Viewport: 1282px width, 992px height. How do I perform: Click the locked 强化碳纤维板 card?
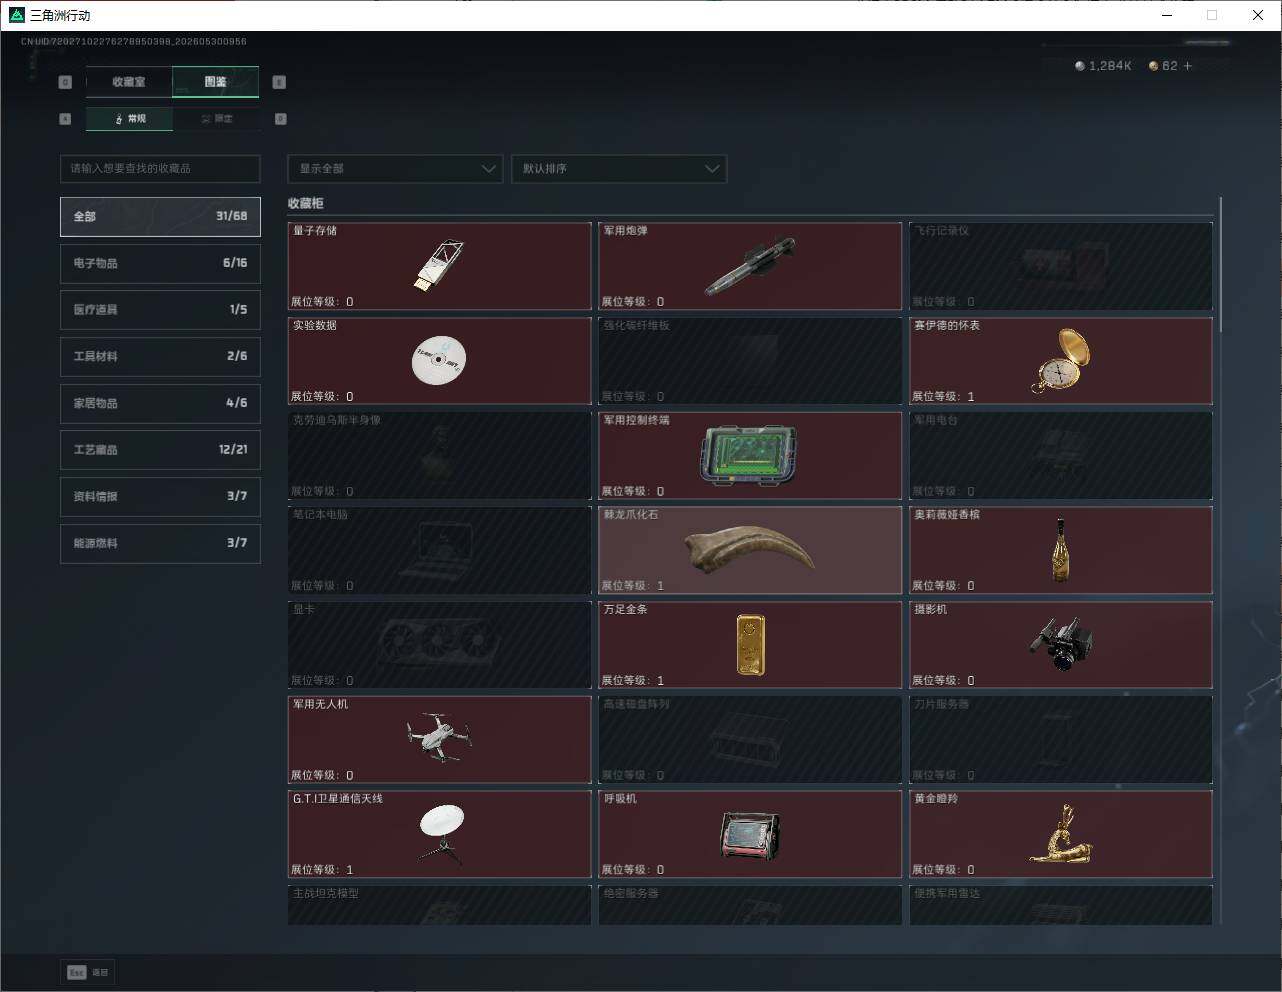750,361
